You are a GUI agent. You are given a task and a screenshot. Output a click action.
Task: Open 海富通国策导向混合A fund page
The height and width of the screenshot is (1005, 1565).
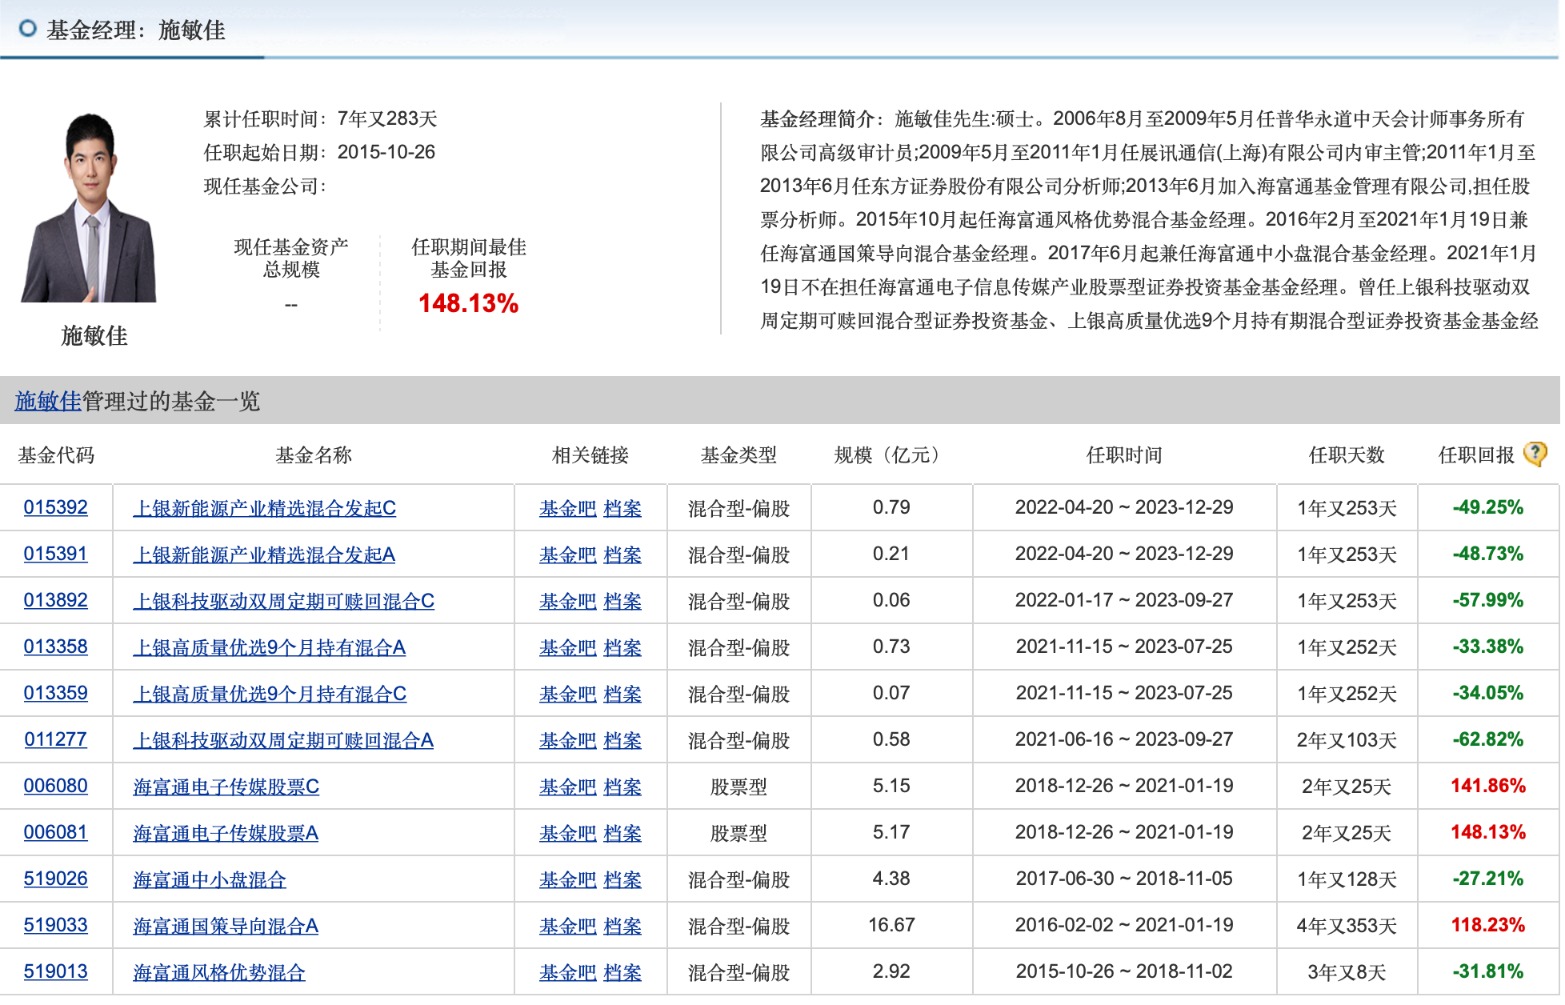click(x=226, y=926)
